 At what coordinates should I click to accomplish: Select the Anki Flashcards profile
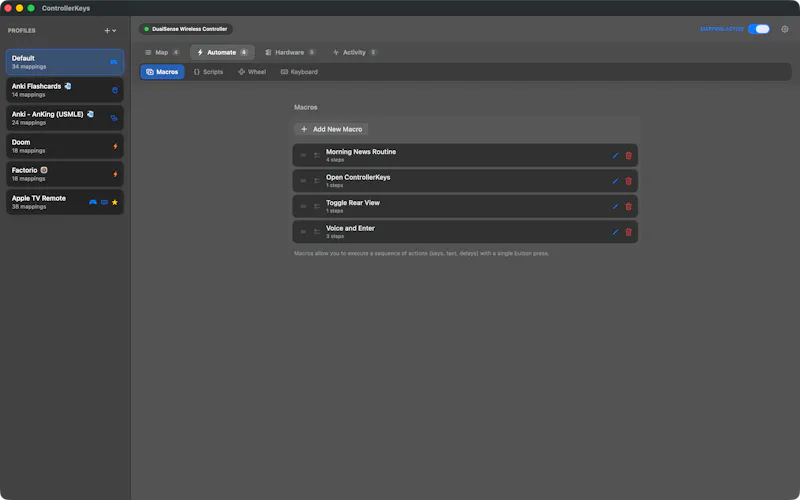pyautogui.click(x=65, y=90)
